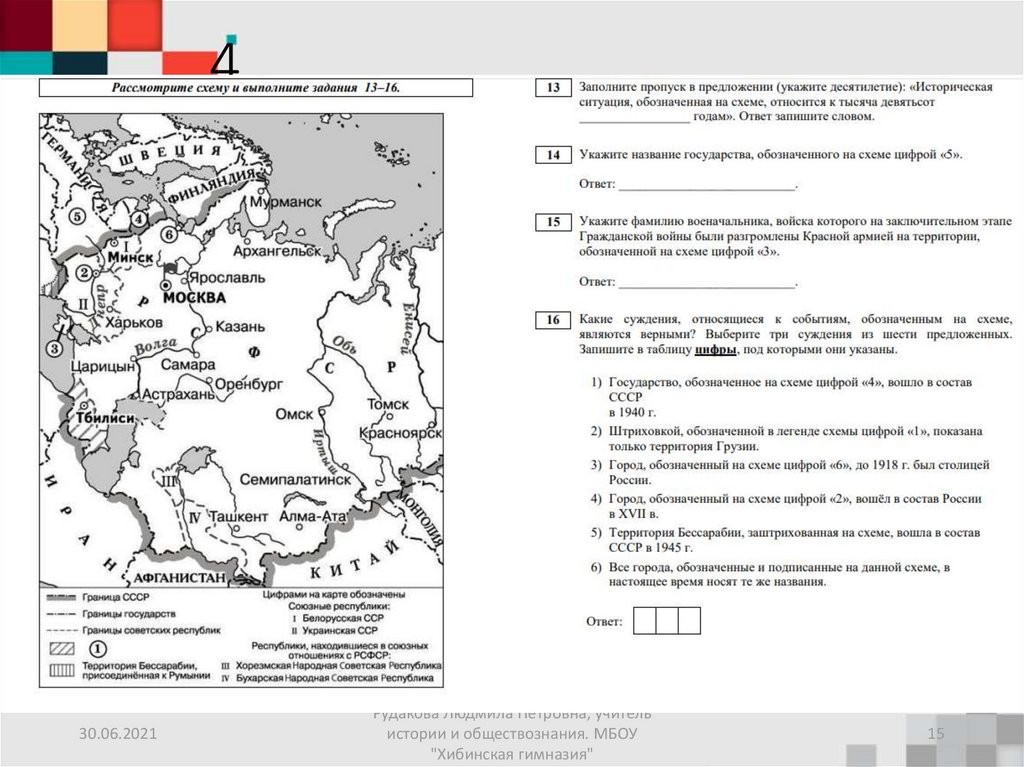The width and height of the screenshot is (1024, 767).
Task: Click the АФГАНИСТАН country label
Action: pyautogui.click(x=179, y=578)
